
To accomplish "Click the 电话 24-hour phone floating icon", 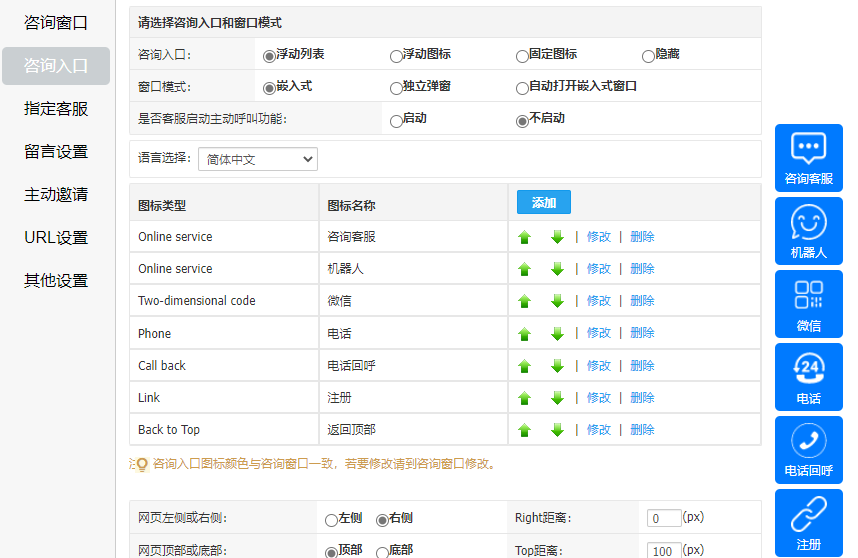I will [x=808, y=376].
